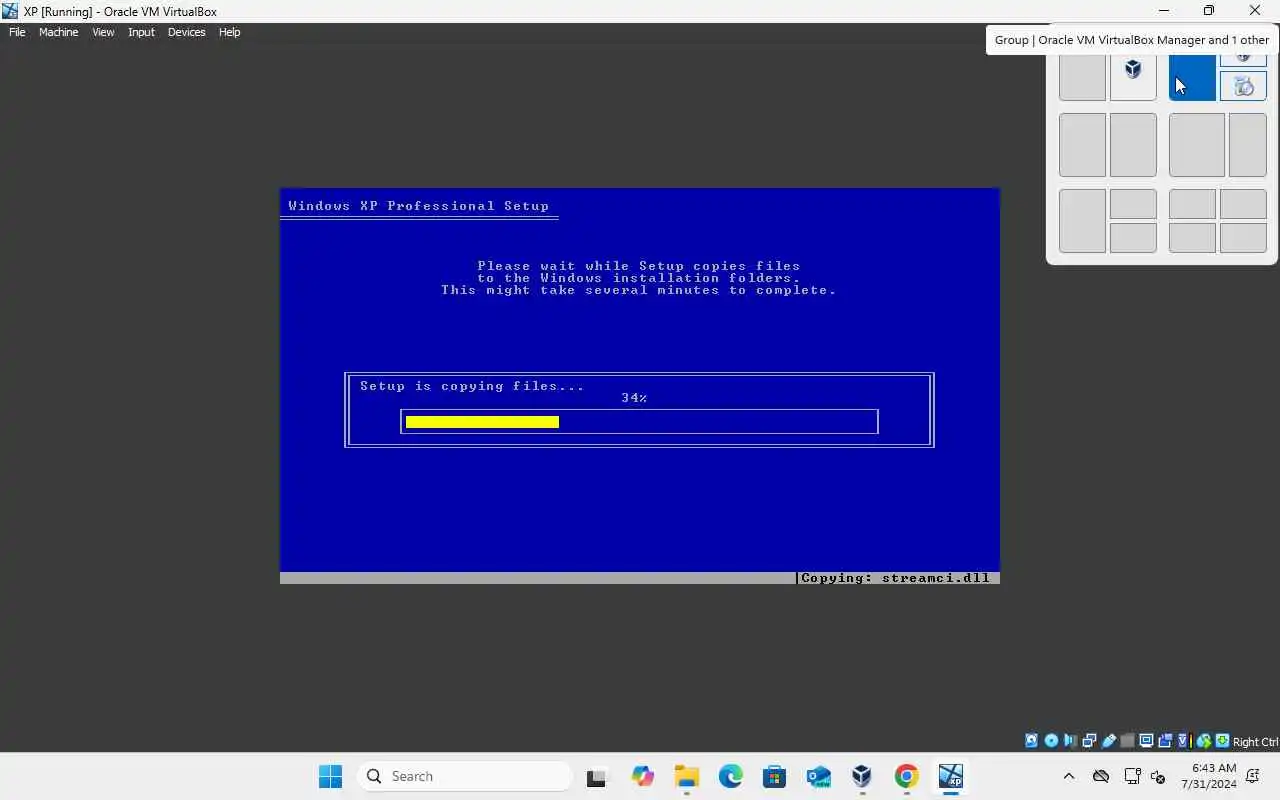Screen dimensions: 1280x800
Task: Click the keyboard capture arrow icon
Action: tap(1222, 741)
